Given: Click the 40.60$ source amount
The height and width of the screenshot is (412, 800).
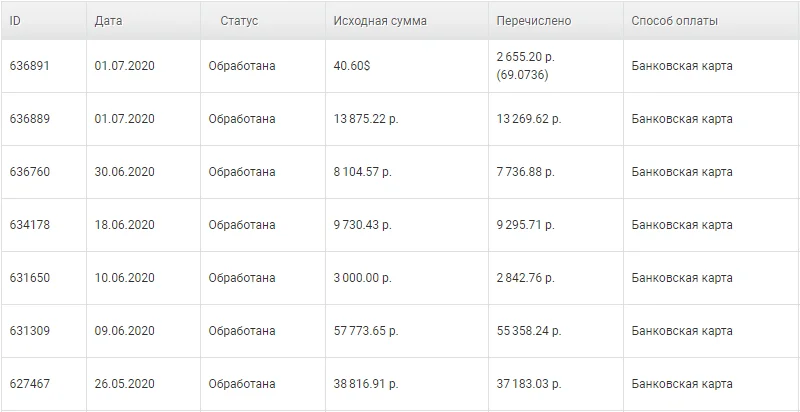Looking at the screenshot, I should click(x=352, y=66).
